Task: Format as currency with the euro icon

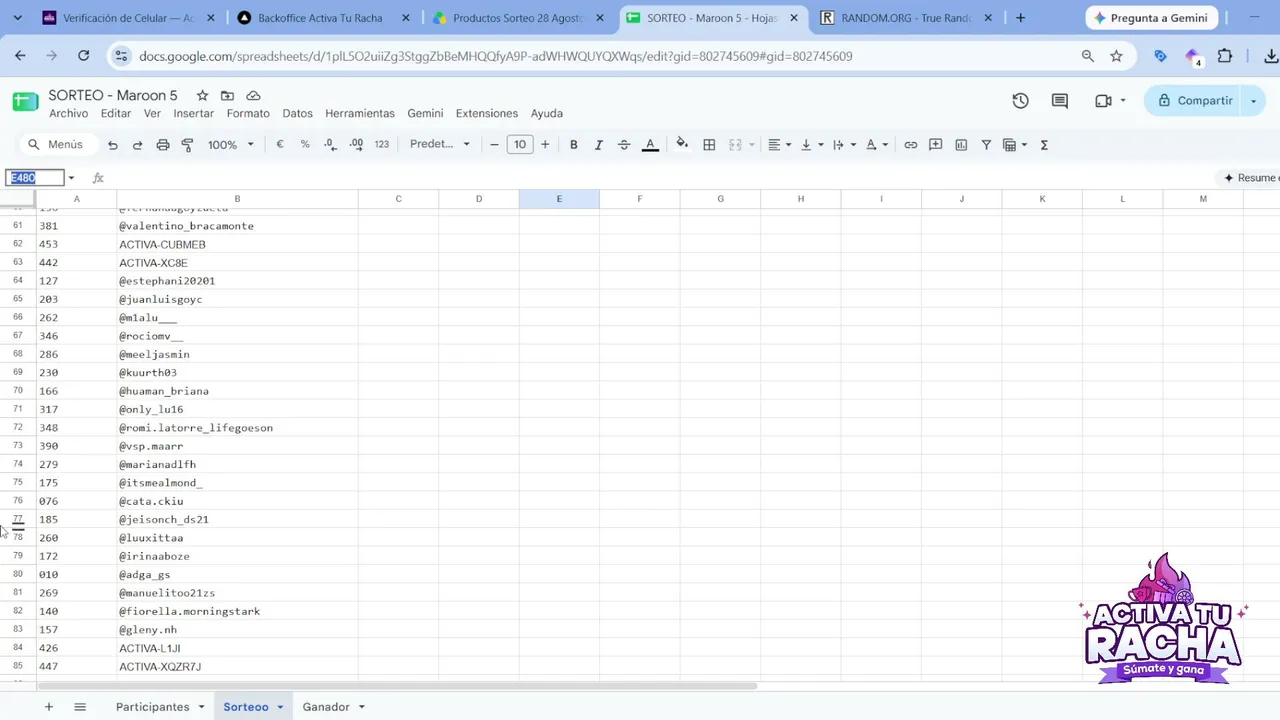Action: (x=280, y=145)
